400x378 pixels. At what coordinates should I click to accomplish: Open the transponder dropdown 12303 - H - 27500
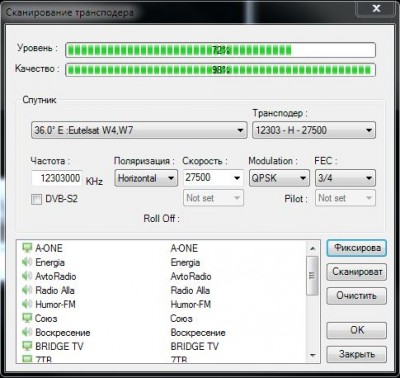pyautogui.click(x=314, y=130)
